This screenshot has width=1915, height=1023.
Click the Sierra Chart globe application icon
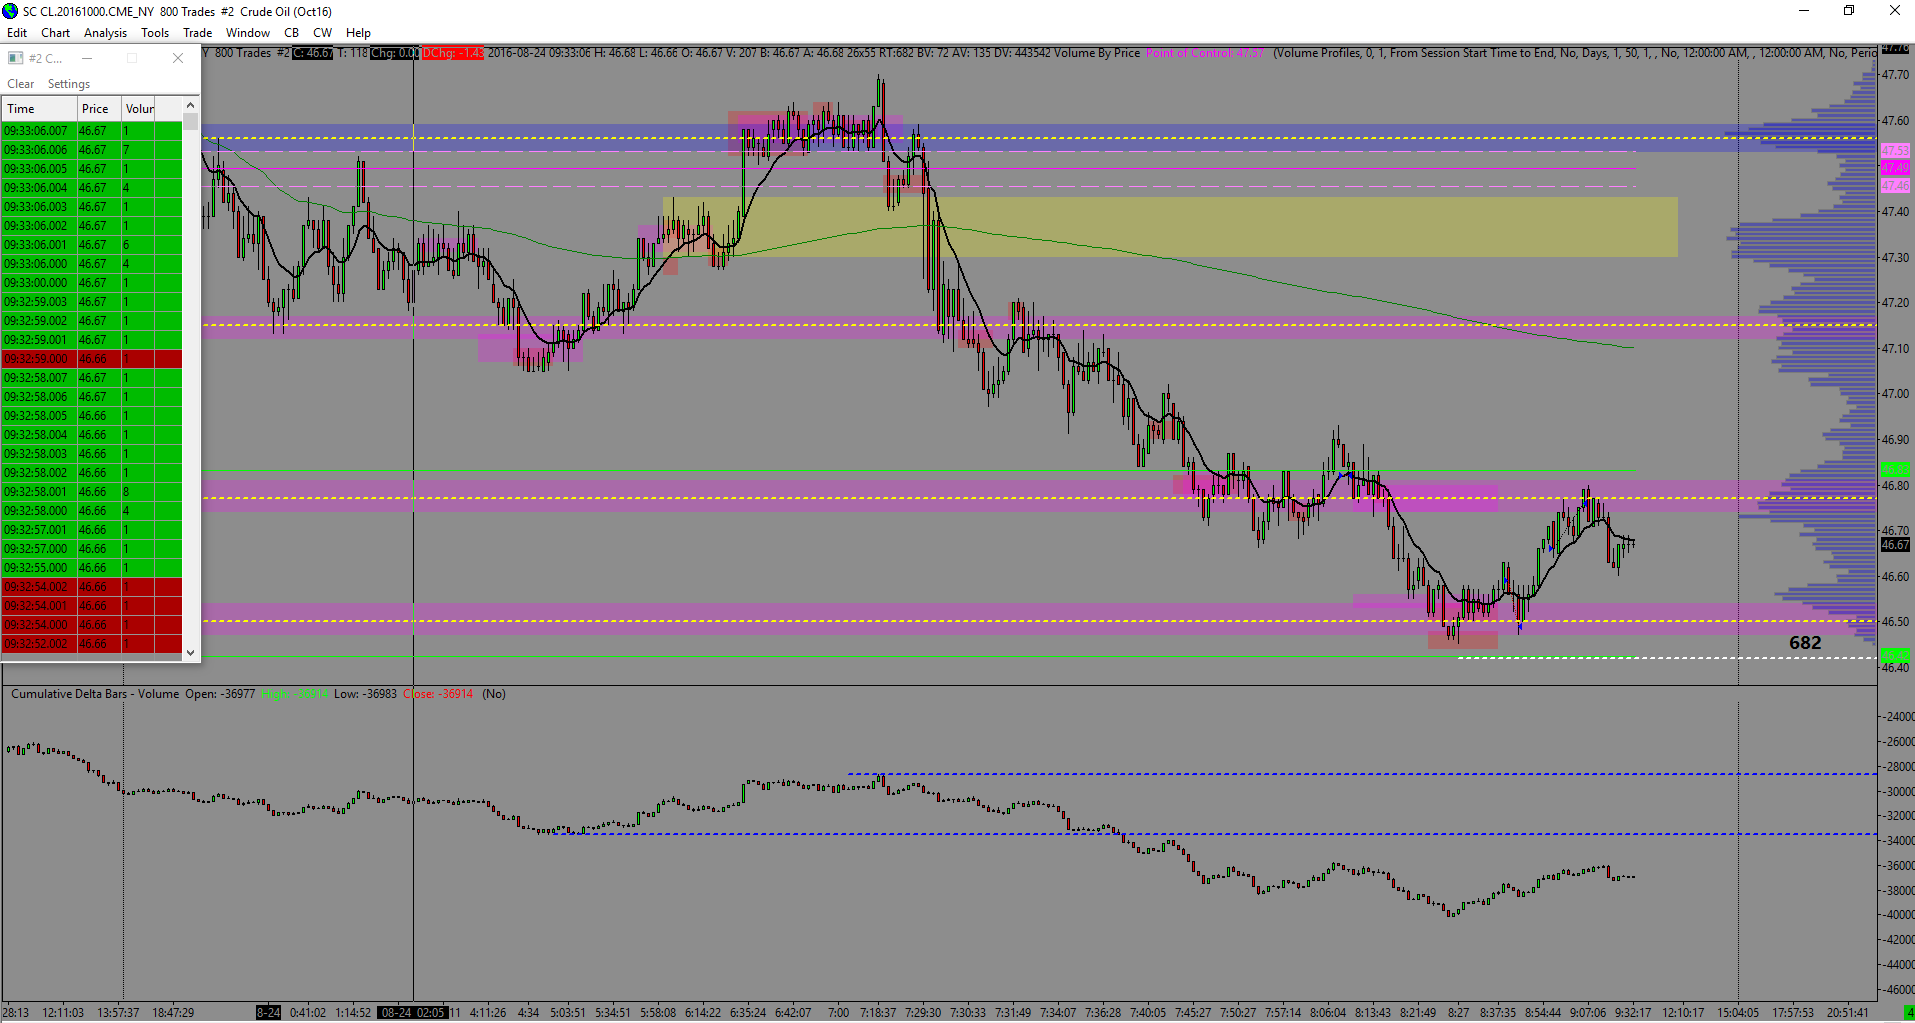point(10,11)
